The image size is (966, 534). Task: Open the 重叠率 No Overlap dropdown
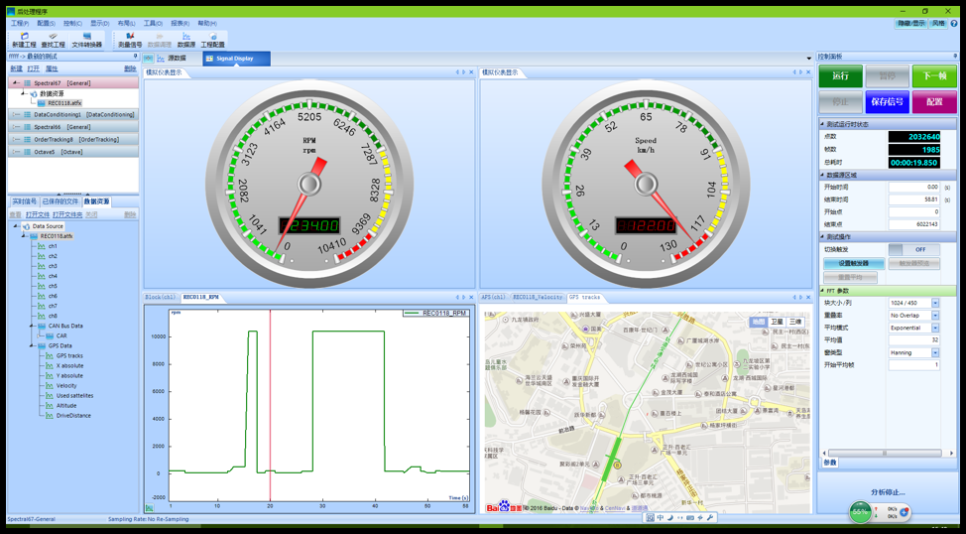[x=935, y=315]
